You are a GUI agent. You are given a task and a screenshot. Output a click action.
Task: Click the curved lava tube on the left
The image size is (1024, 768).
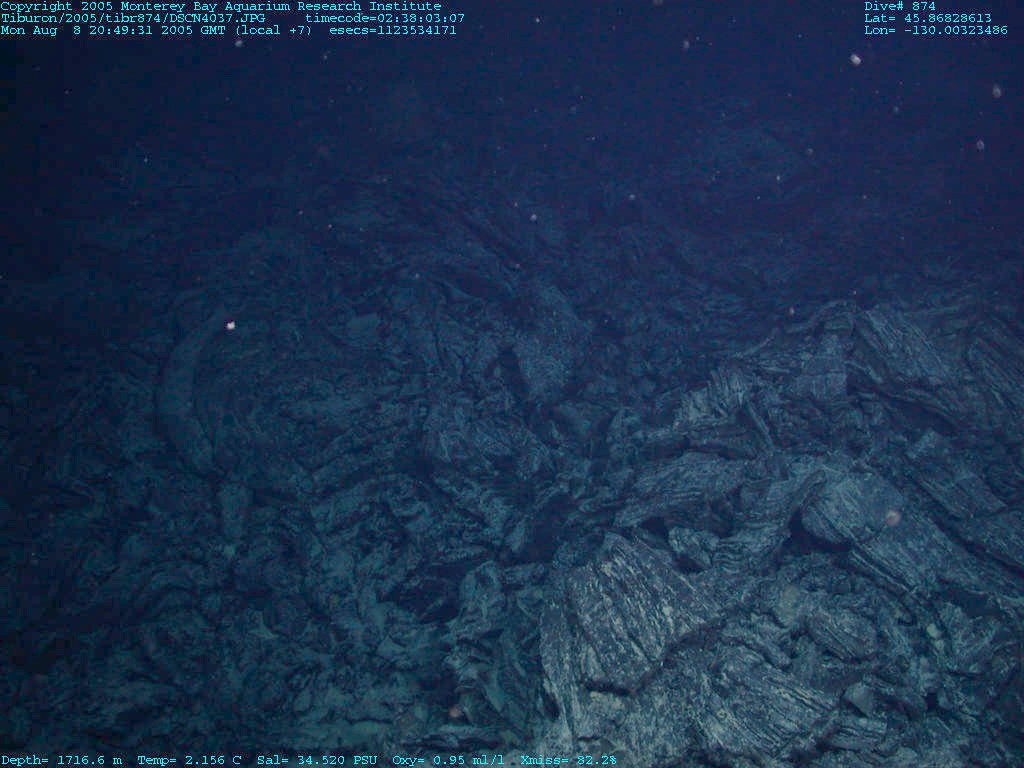(180, 400)
